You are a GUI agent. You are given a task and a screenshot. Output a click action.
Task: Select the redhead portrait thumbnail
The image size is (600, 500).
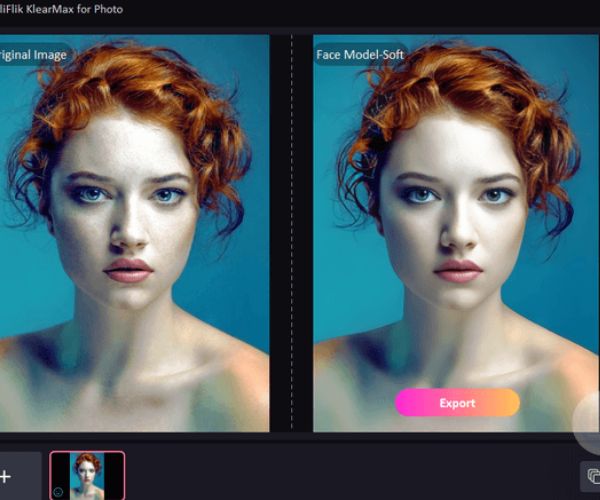pyautogui.click(x=87, y=476)
